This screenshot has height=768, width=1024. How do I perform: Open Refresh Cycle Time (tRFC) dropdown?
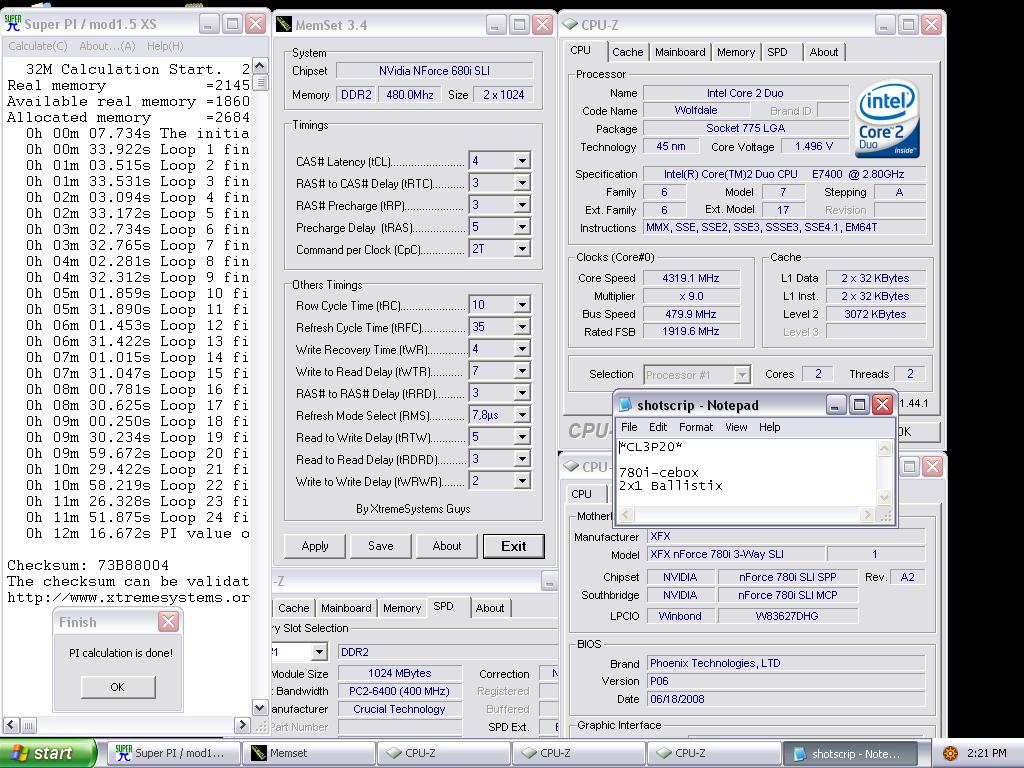pos(522,327)
